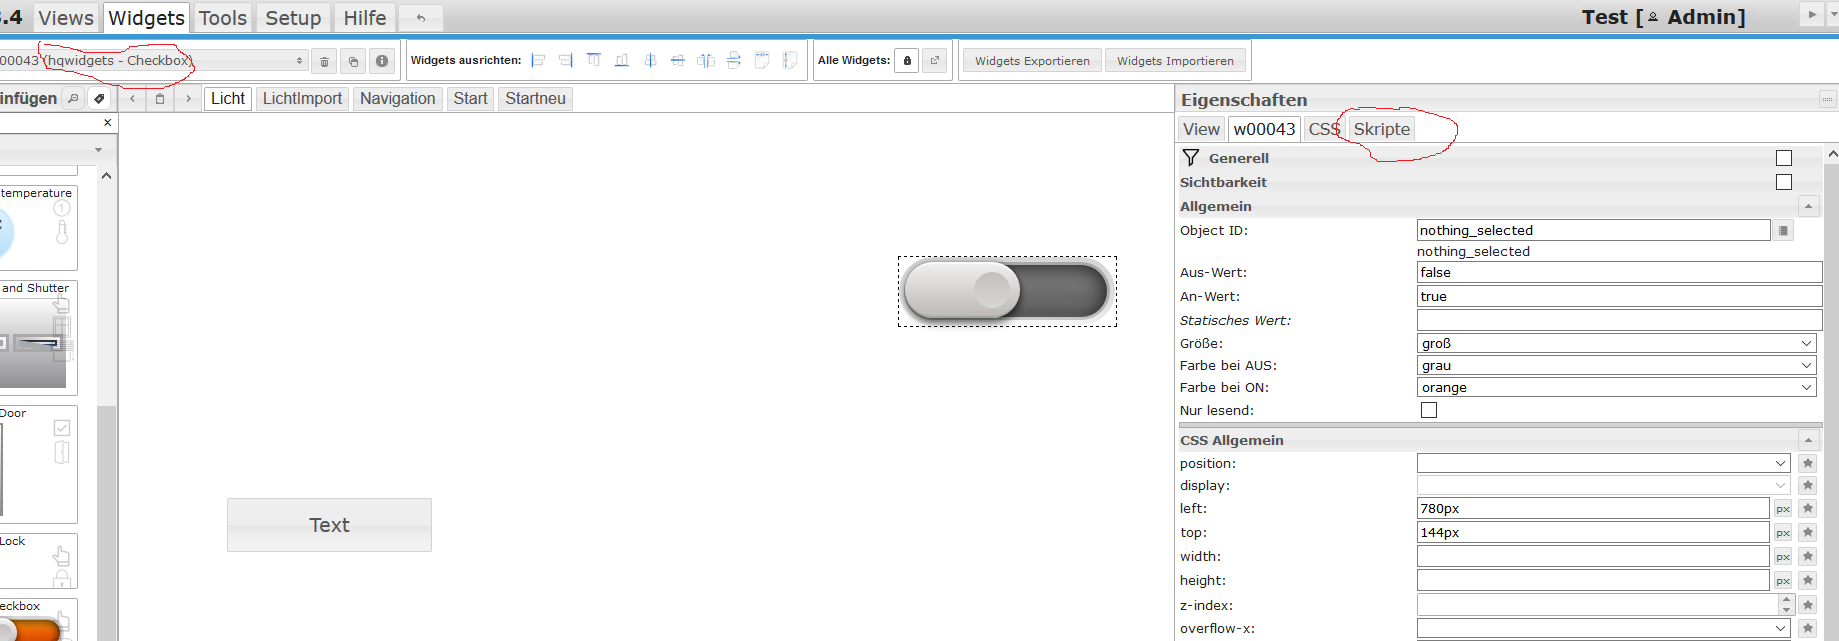This screenshot has width=1839, height=641.
Task: Collapse the Allgemein section
Action: point(1808,206)
